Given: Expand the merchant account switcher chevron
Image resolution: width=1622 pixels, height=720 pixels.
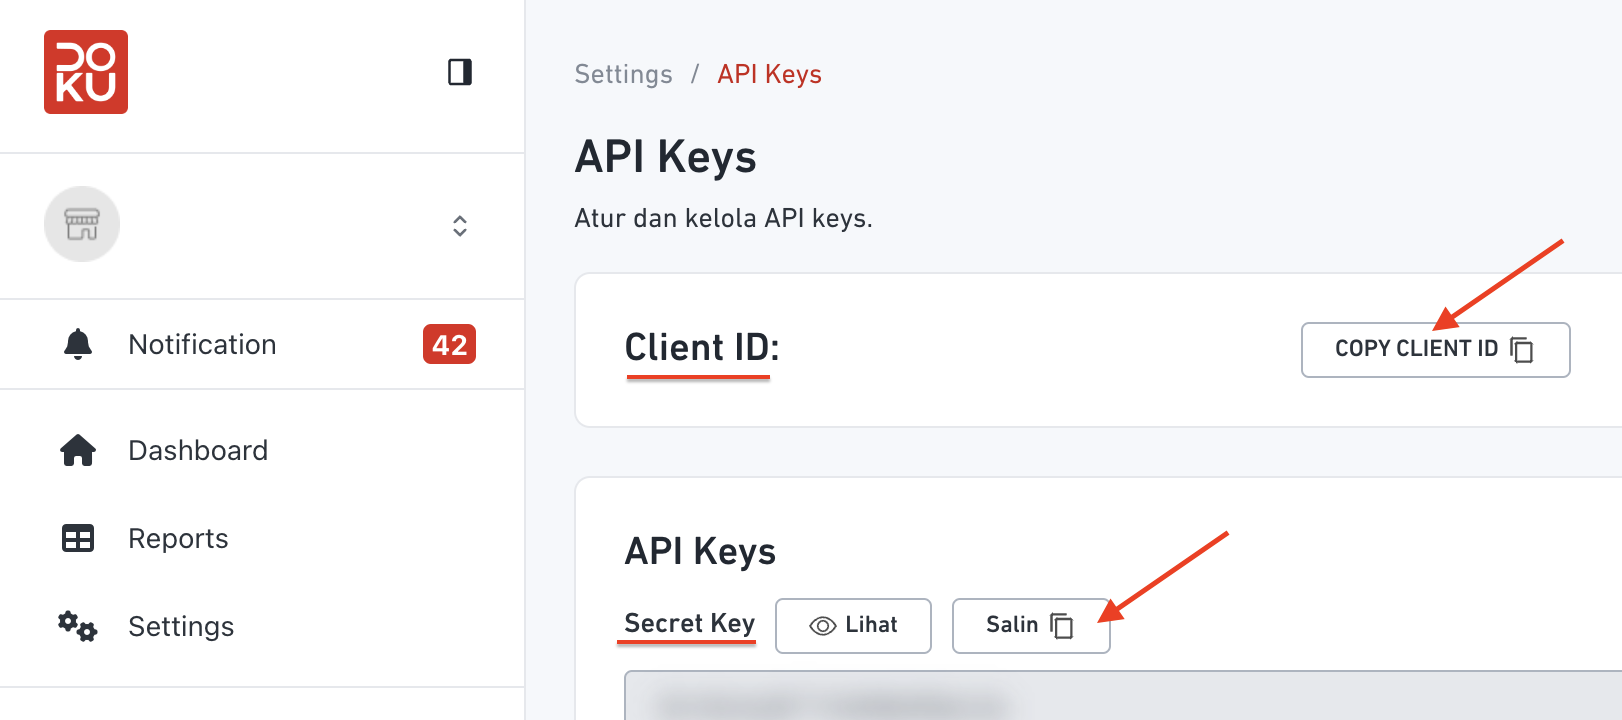Looking at the screenshot, I should pyautogui.click(x=460, y=226).
